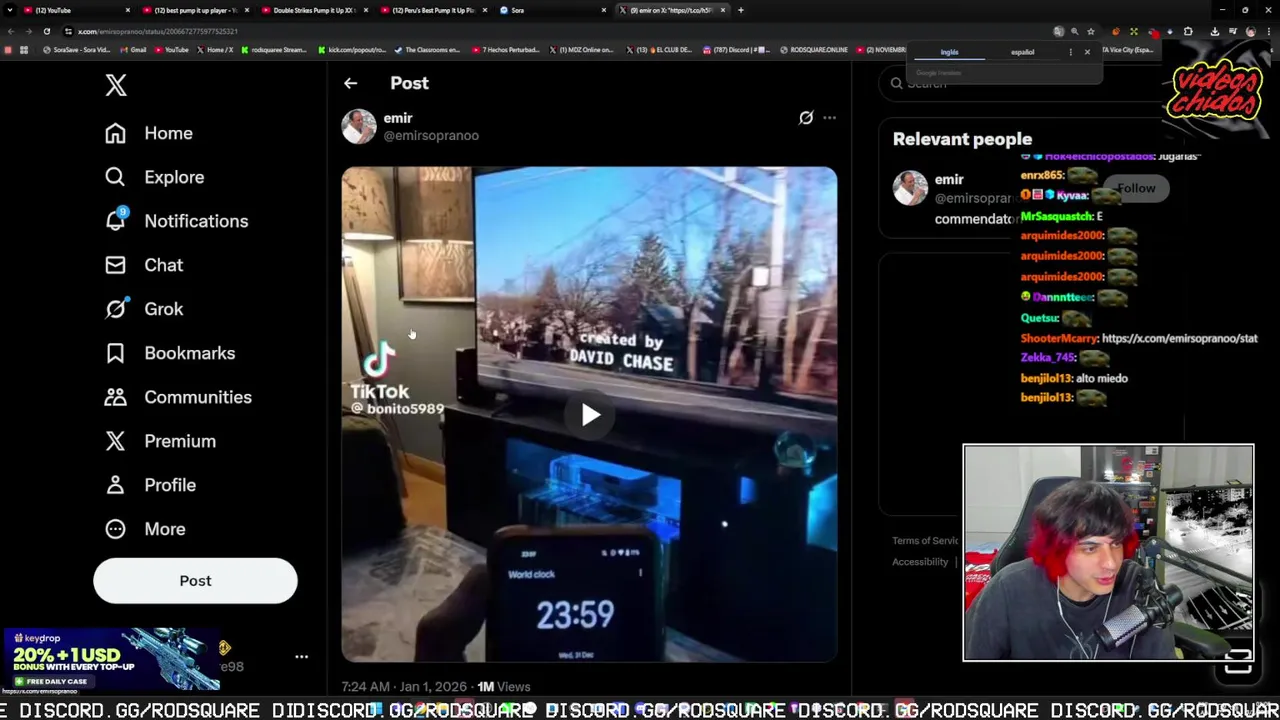The width and height of the screenshot is (1280, 720).
Task: Open the Terms of Service link
Action: click(926, 541)
